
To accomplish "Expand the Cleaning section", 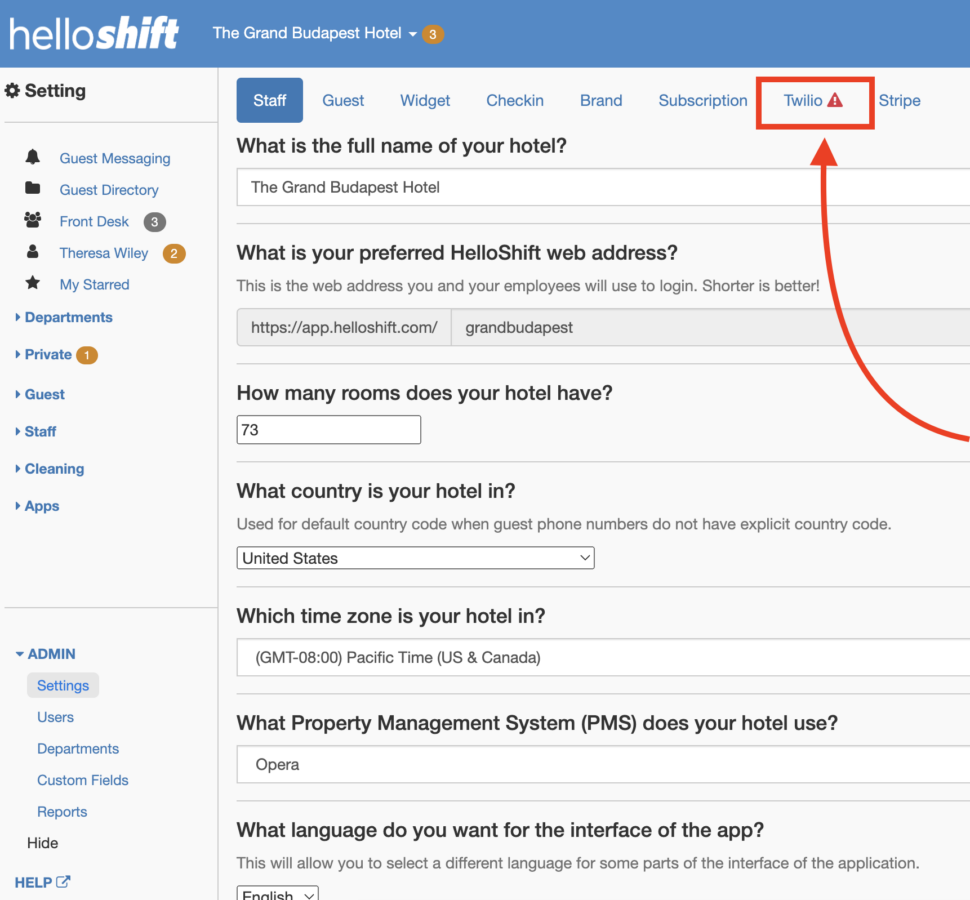I will pos(50,468).
